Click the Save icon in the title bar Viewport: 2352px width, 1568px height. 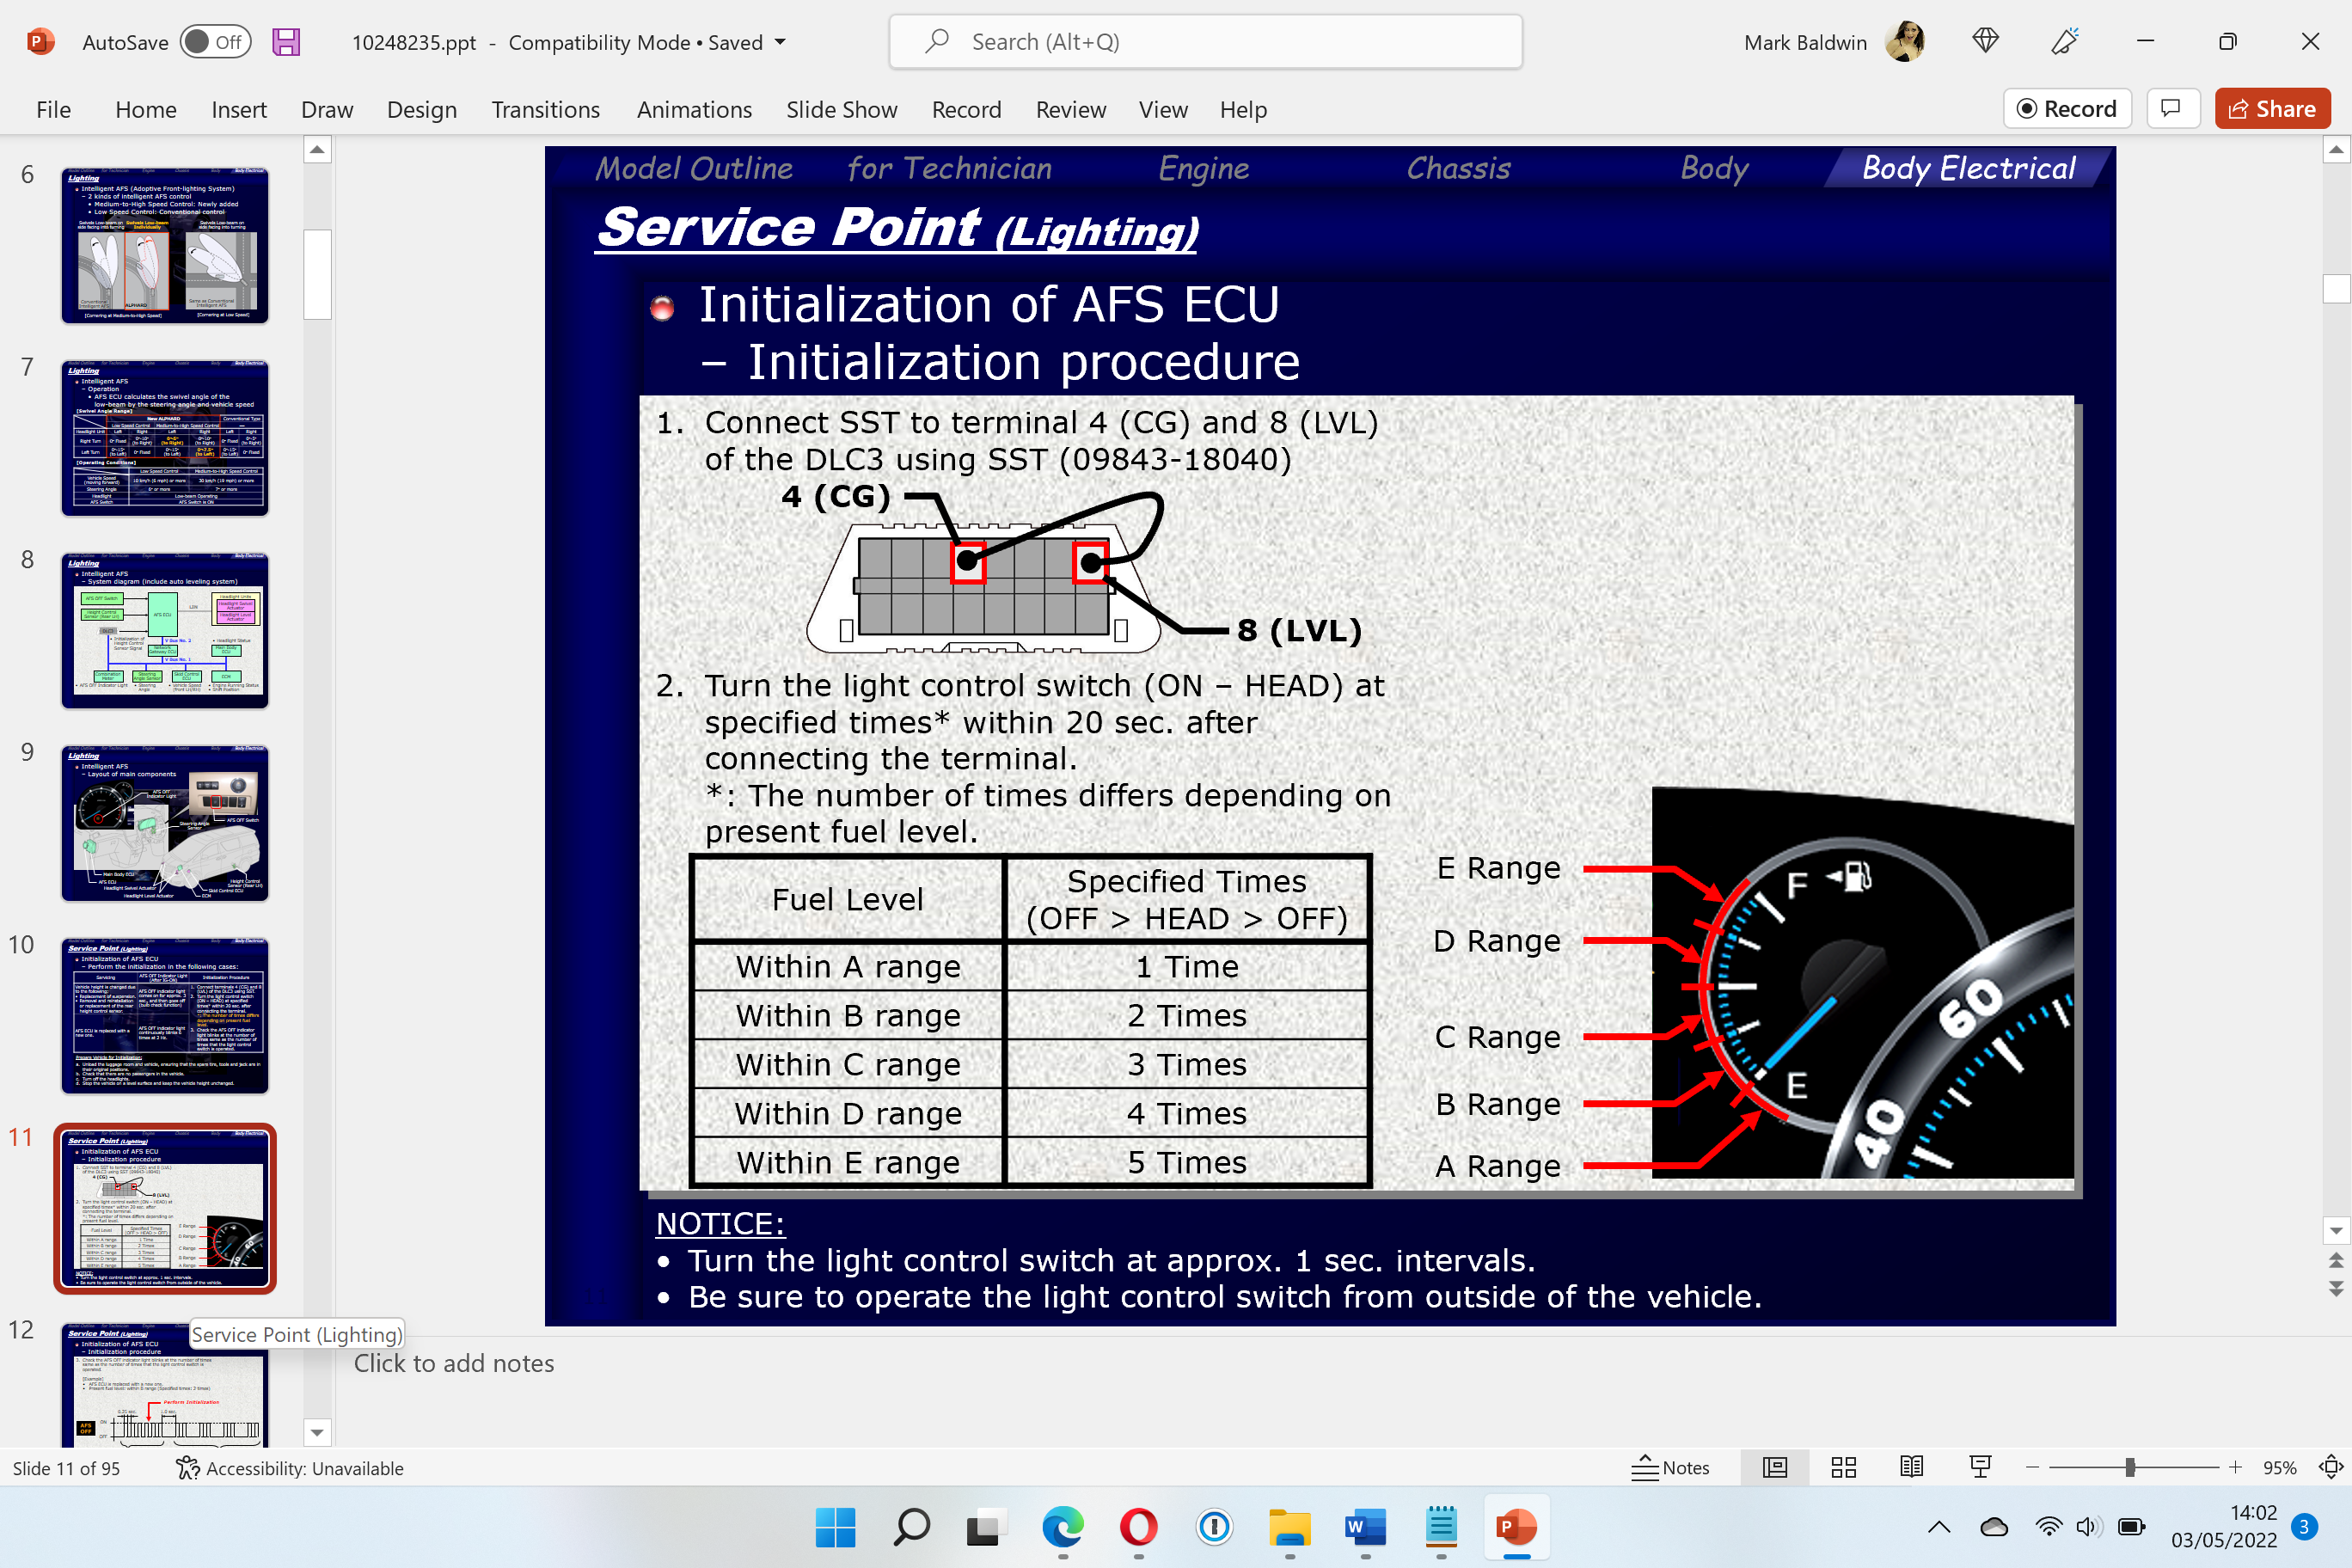click(286, 42)
